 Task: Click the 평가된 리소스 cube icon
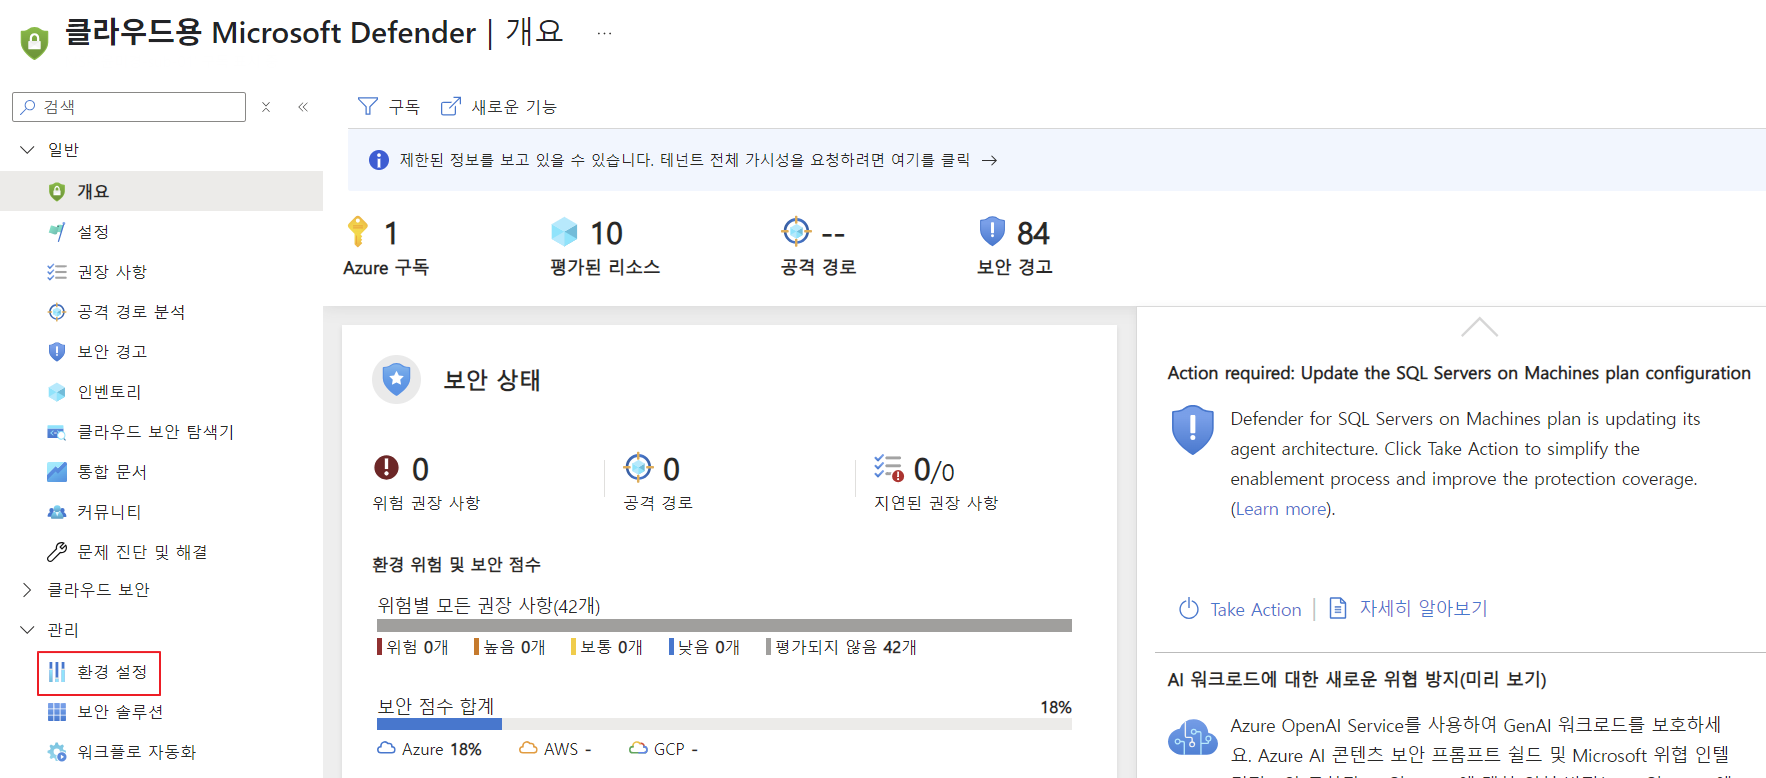click(564, 232)
